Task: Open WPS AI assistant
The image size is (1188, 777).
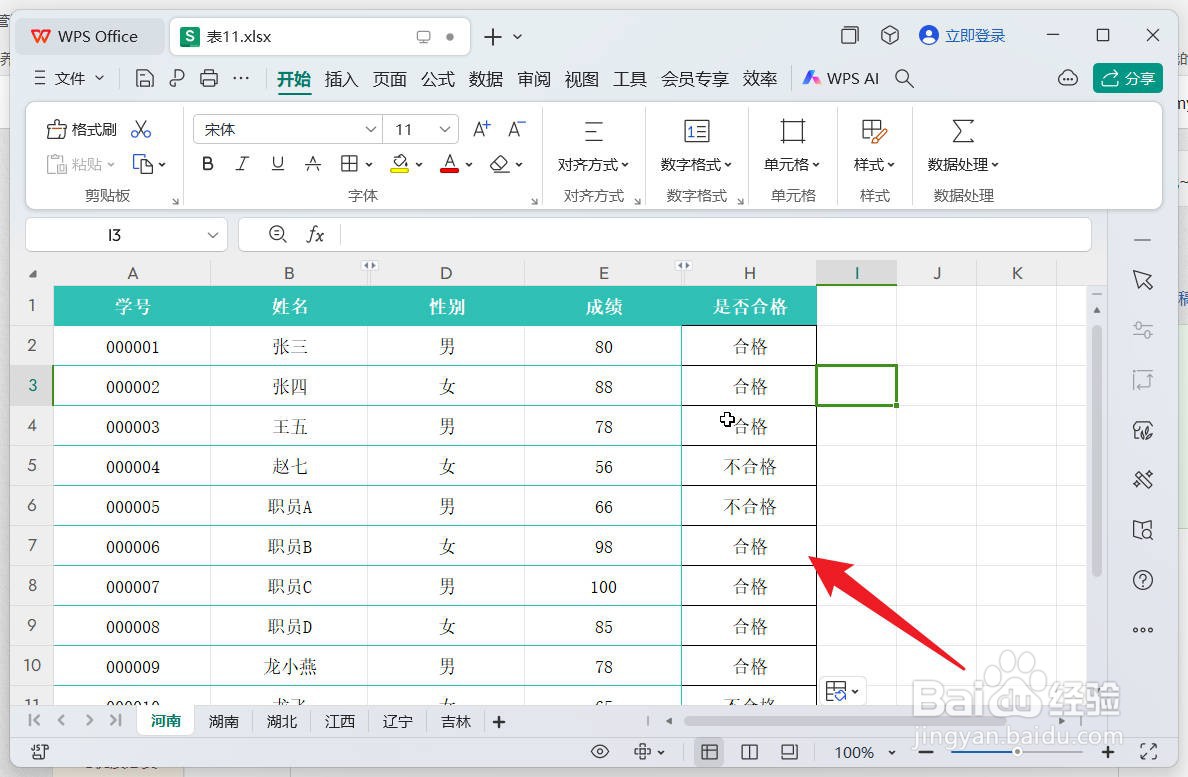Action: coord(840,78)
